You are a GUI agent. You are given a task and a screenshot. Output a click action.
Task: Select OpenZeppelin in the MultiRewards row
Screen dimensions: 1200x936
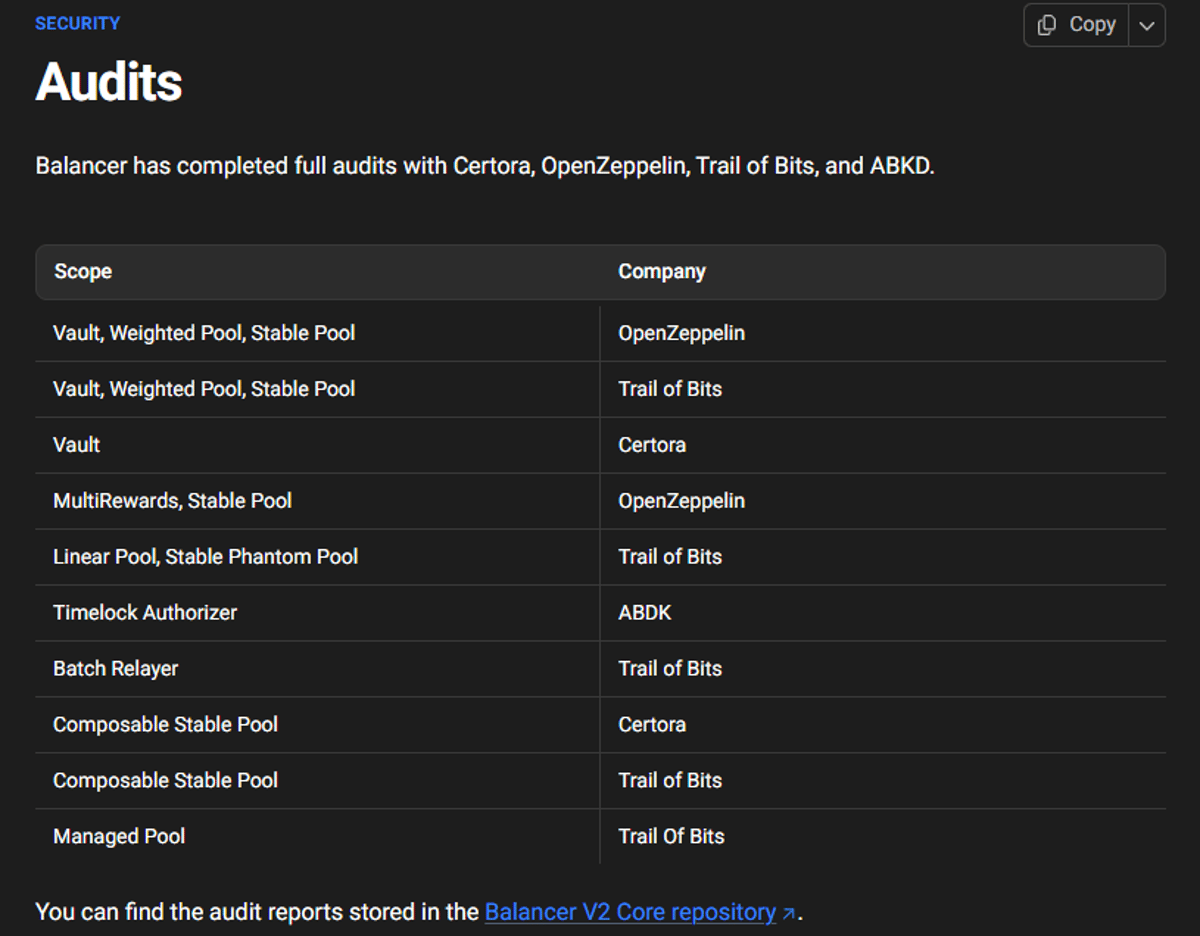pos(681,501)
